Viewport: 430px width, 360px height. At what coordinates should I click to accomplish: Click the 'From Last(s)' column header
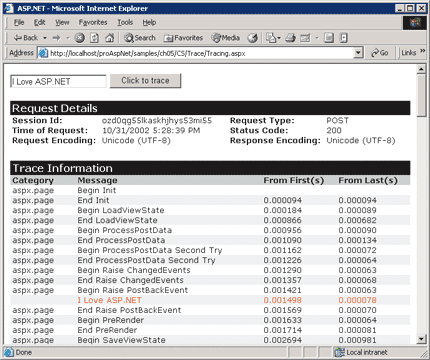(x=368, y=180)
